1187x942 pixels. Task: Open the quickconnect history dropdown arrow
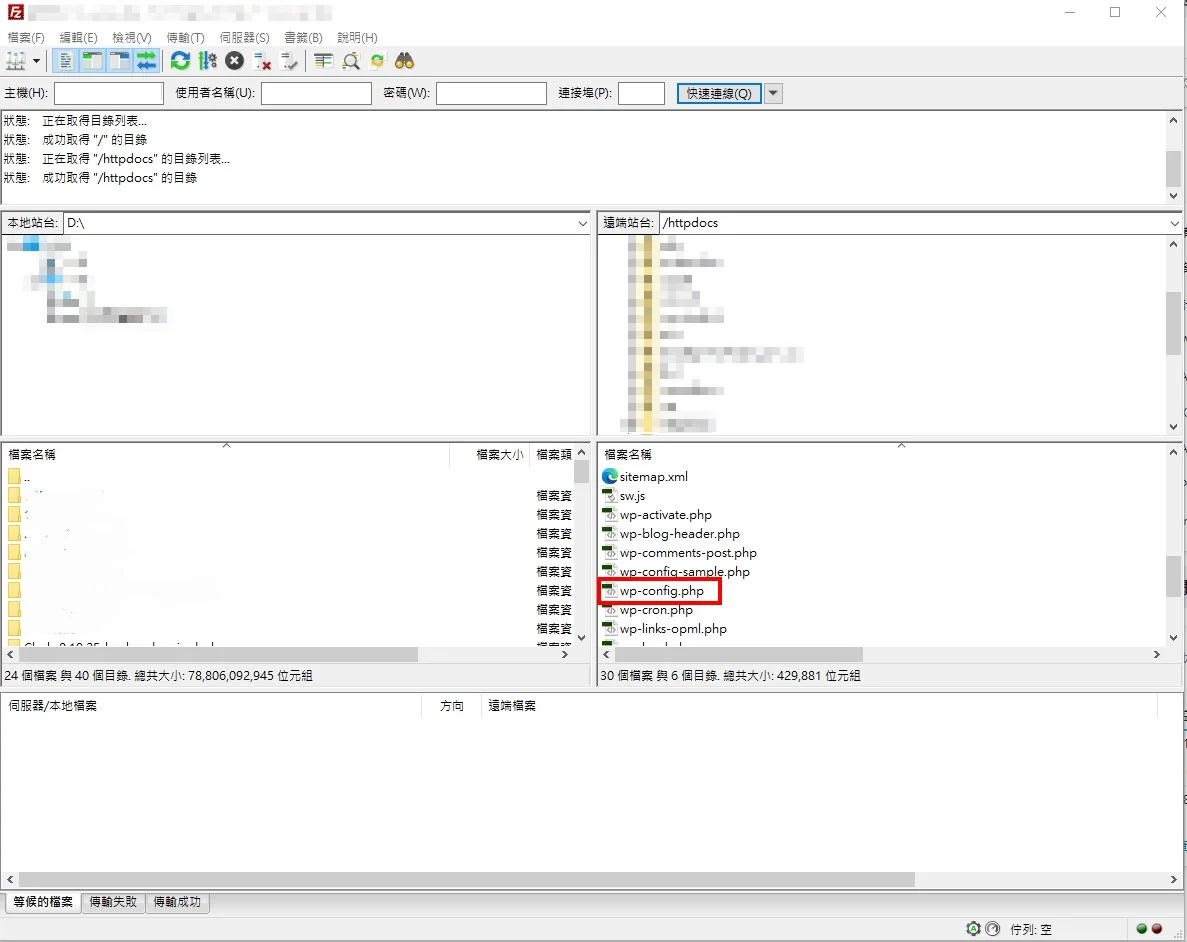[x=773, y=93]
